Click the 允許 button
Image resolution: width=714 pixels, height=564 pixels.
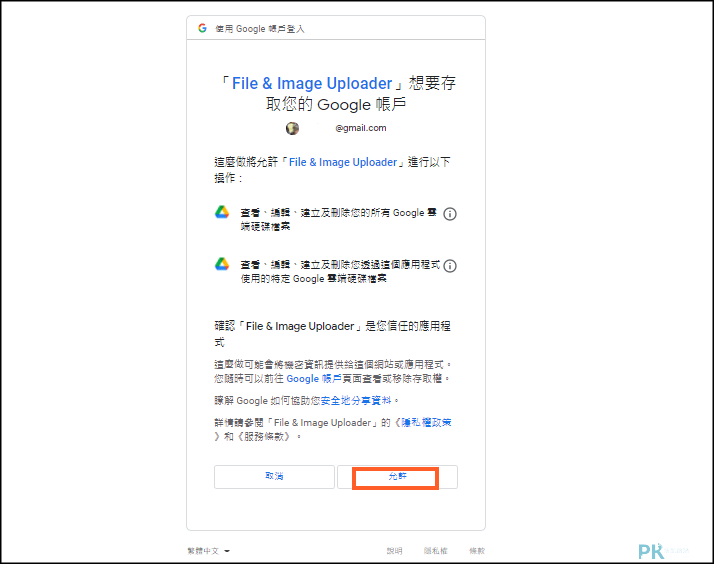[x=397, y=477]
